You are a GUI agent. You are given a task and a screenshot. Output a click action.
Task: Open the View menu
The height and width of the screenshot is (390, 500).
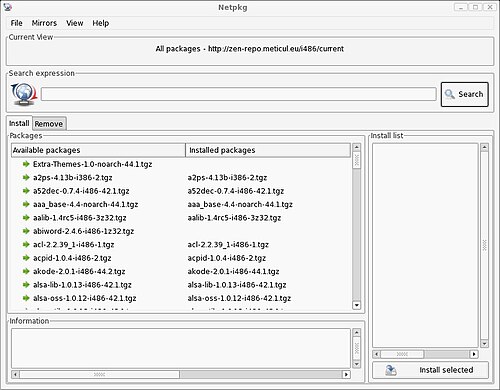pos(74,23)
